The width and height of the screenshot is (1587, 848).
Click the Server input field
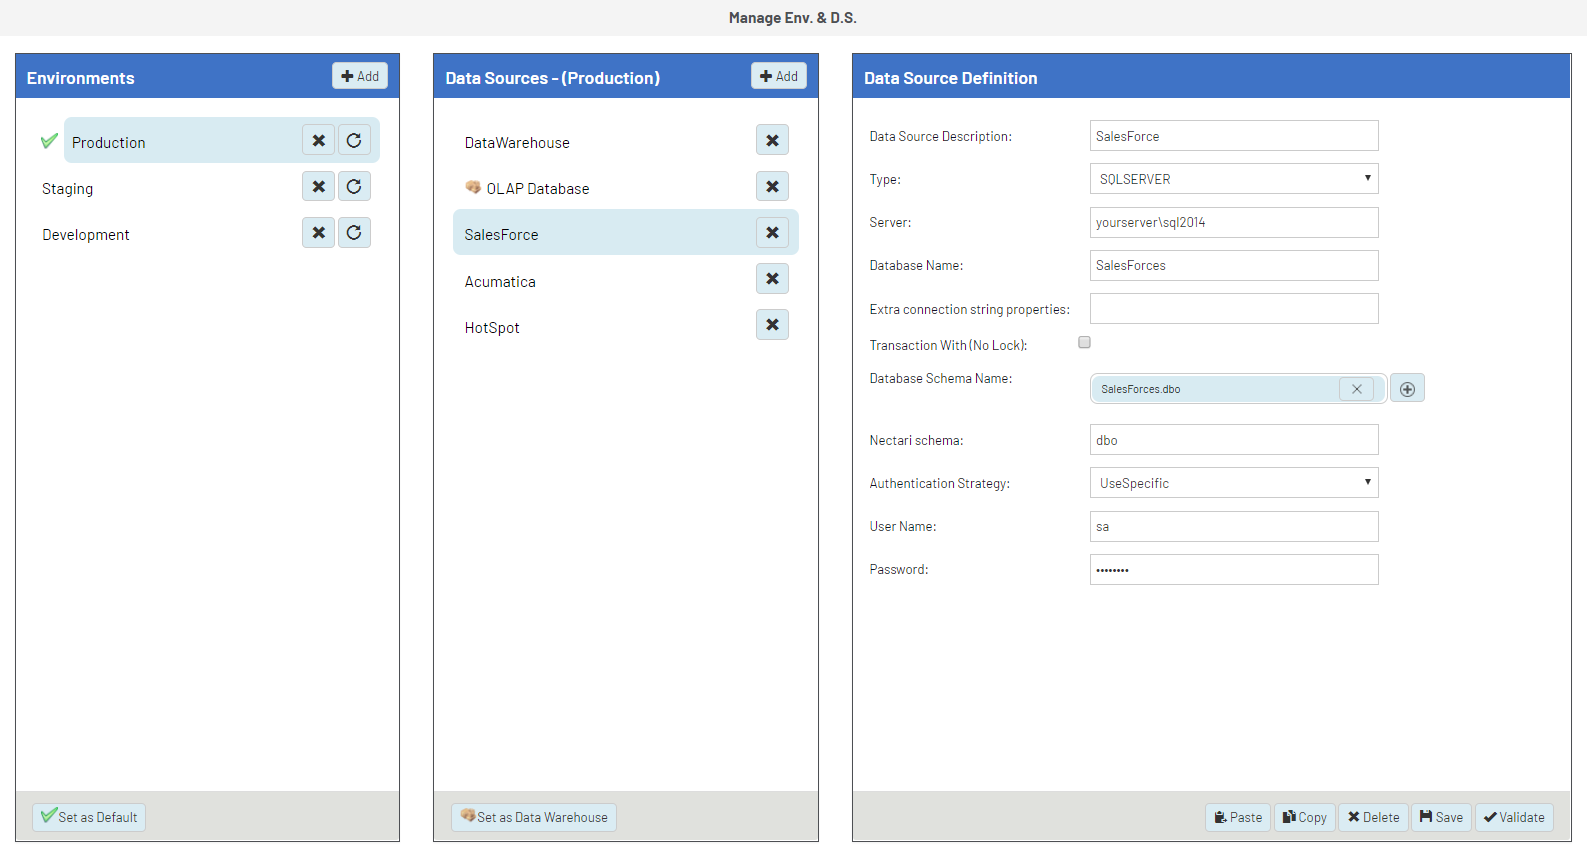tap(1233, 222)
